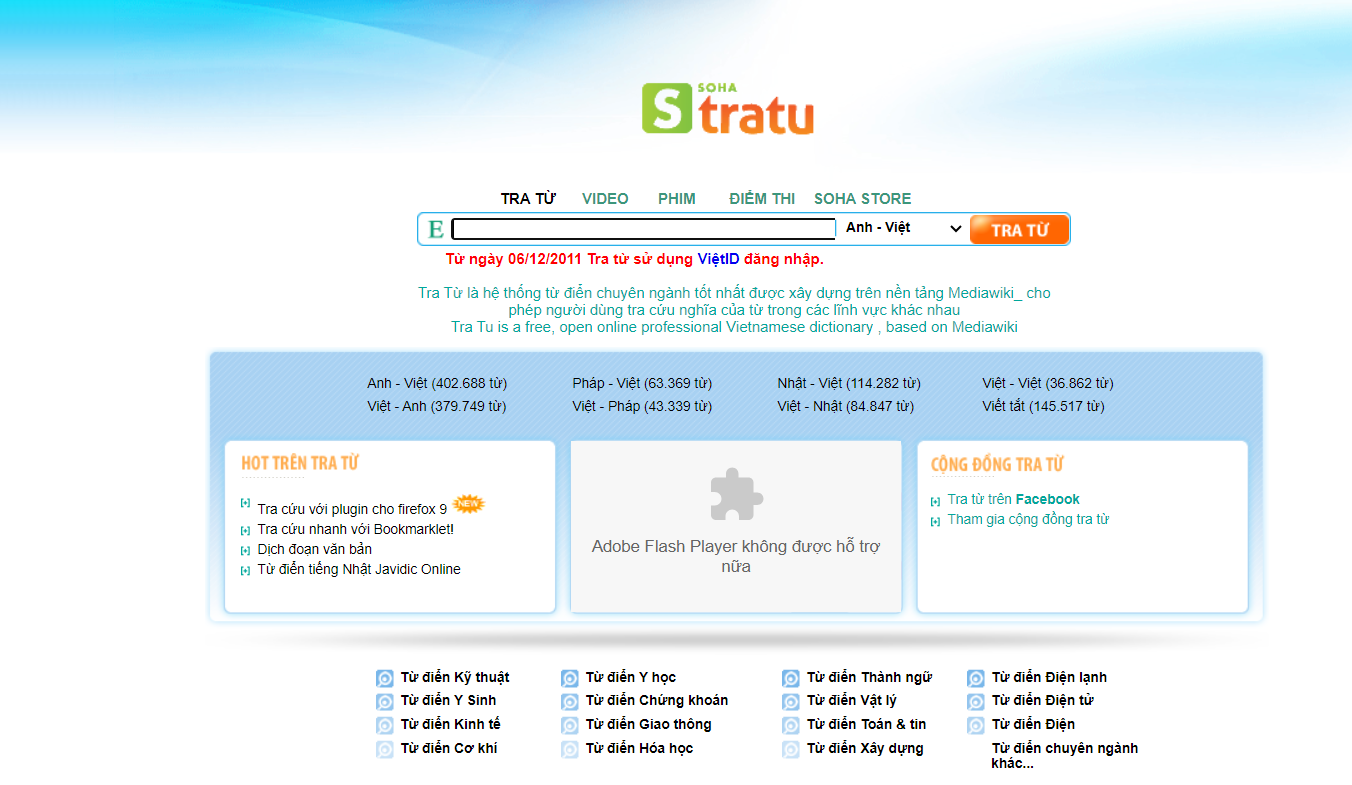This screenshot has height=785, width=1352.
Task: Open Từ điển Chứng khoán text link
Action: tap(657, 700)
